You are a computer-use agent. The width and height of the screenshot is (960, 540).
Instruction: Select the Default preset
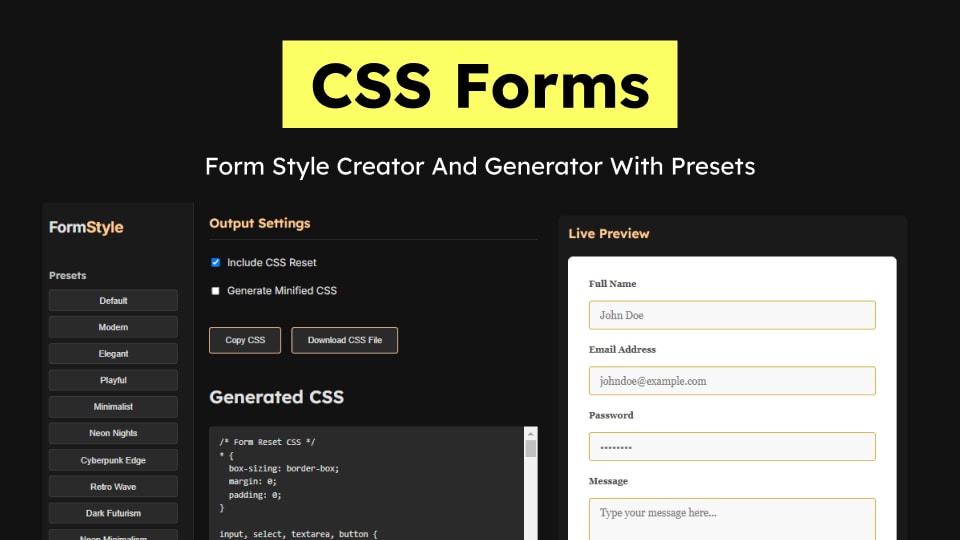coord(113,301)
